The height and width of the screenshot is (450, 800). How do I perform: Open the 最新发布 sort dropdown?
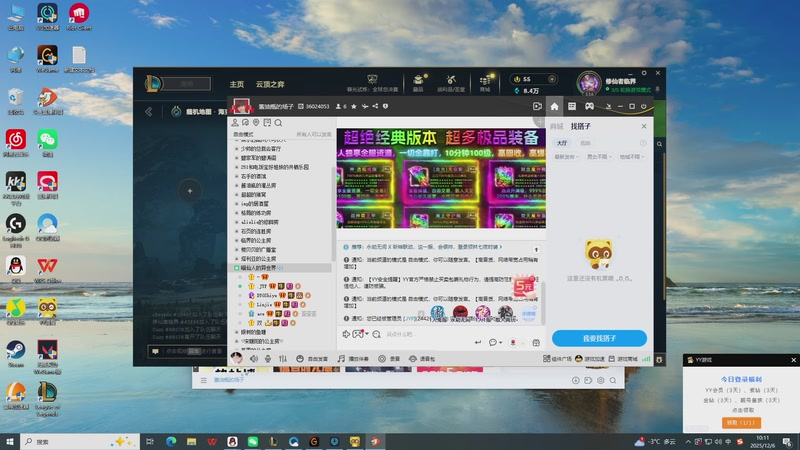click(566, 157)
